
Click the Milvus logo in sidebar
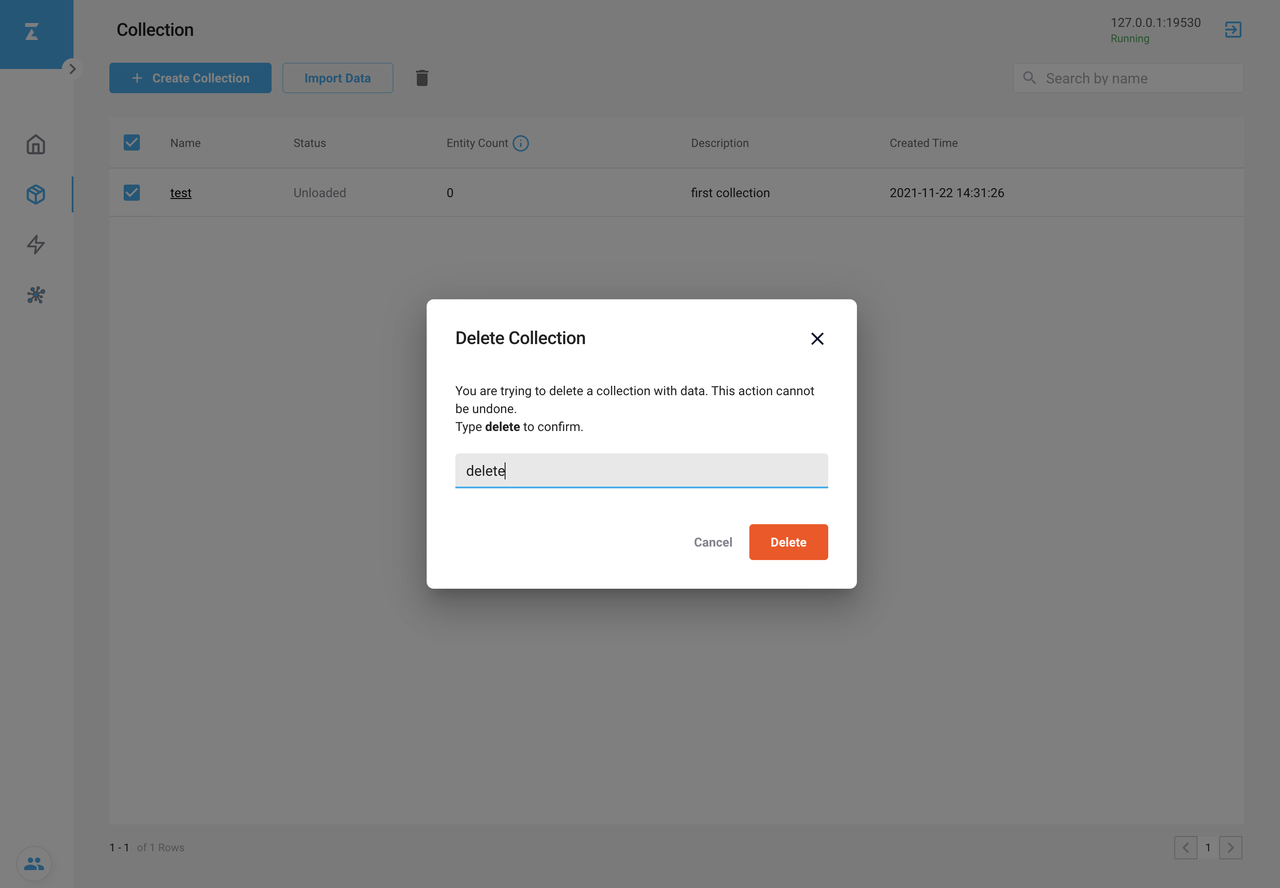[32, 33]
